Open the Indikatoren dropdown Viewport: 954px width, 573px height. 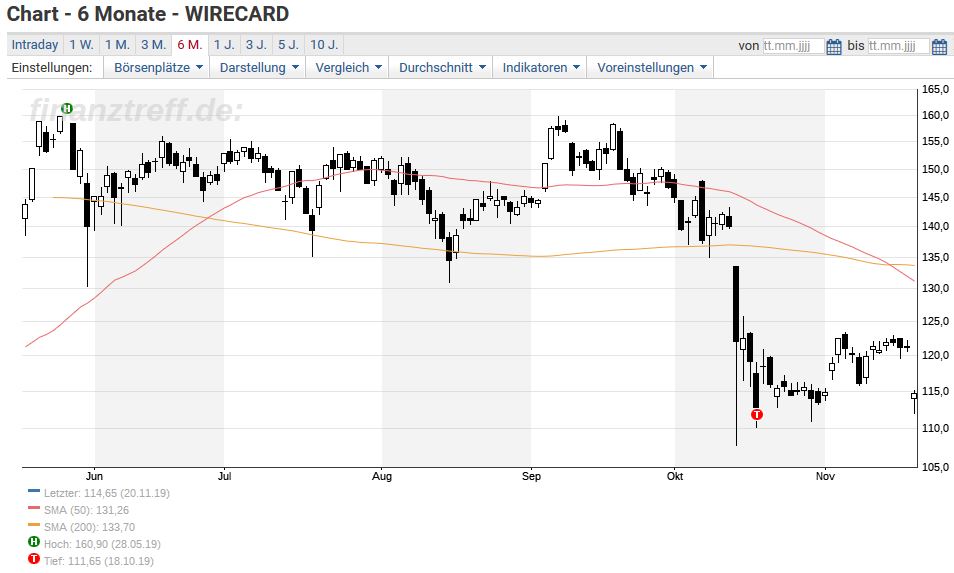tap(540, 68)
